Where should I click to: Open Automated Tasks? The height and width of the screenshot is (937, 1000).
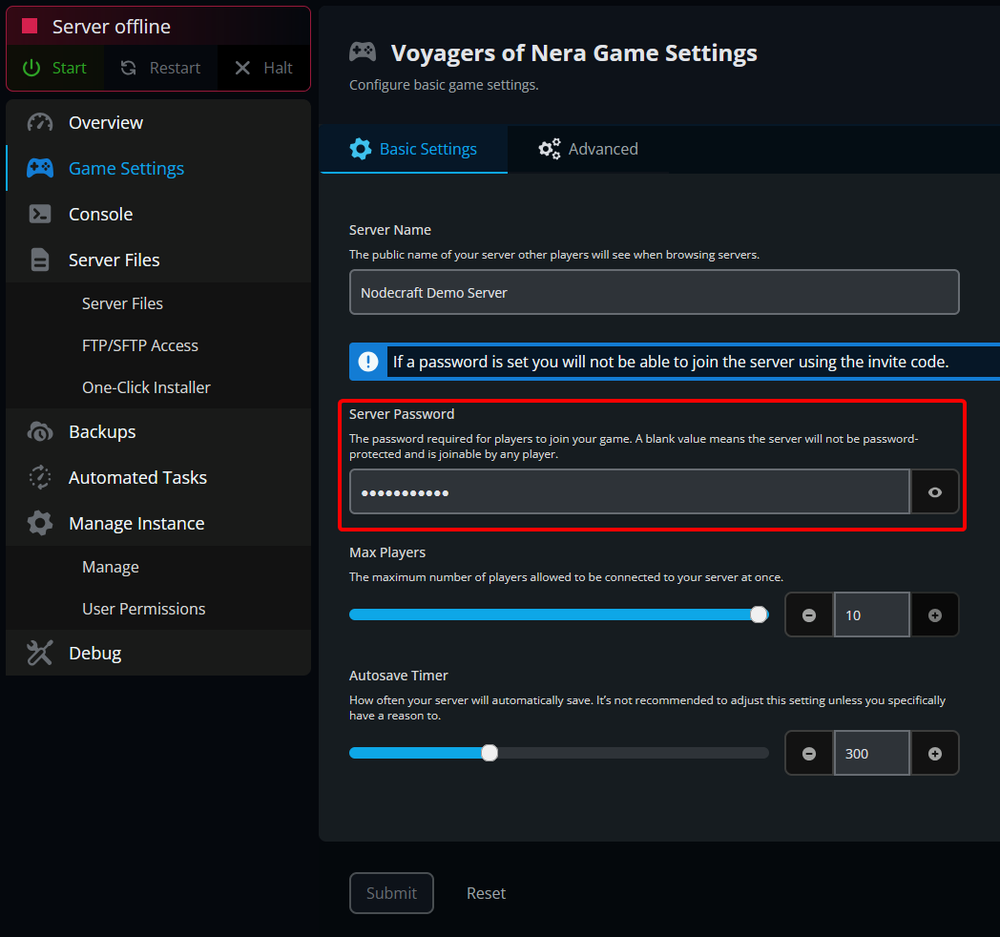tap(158, 477)
